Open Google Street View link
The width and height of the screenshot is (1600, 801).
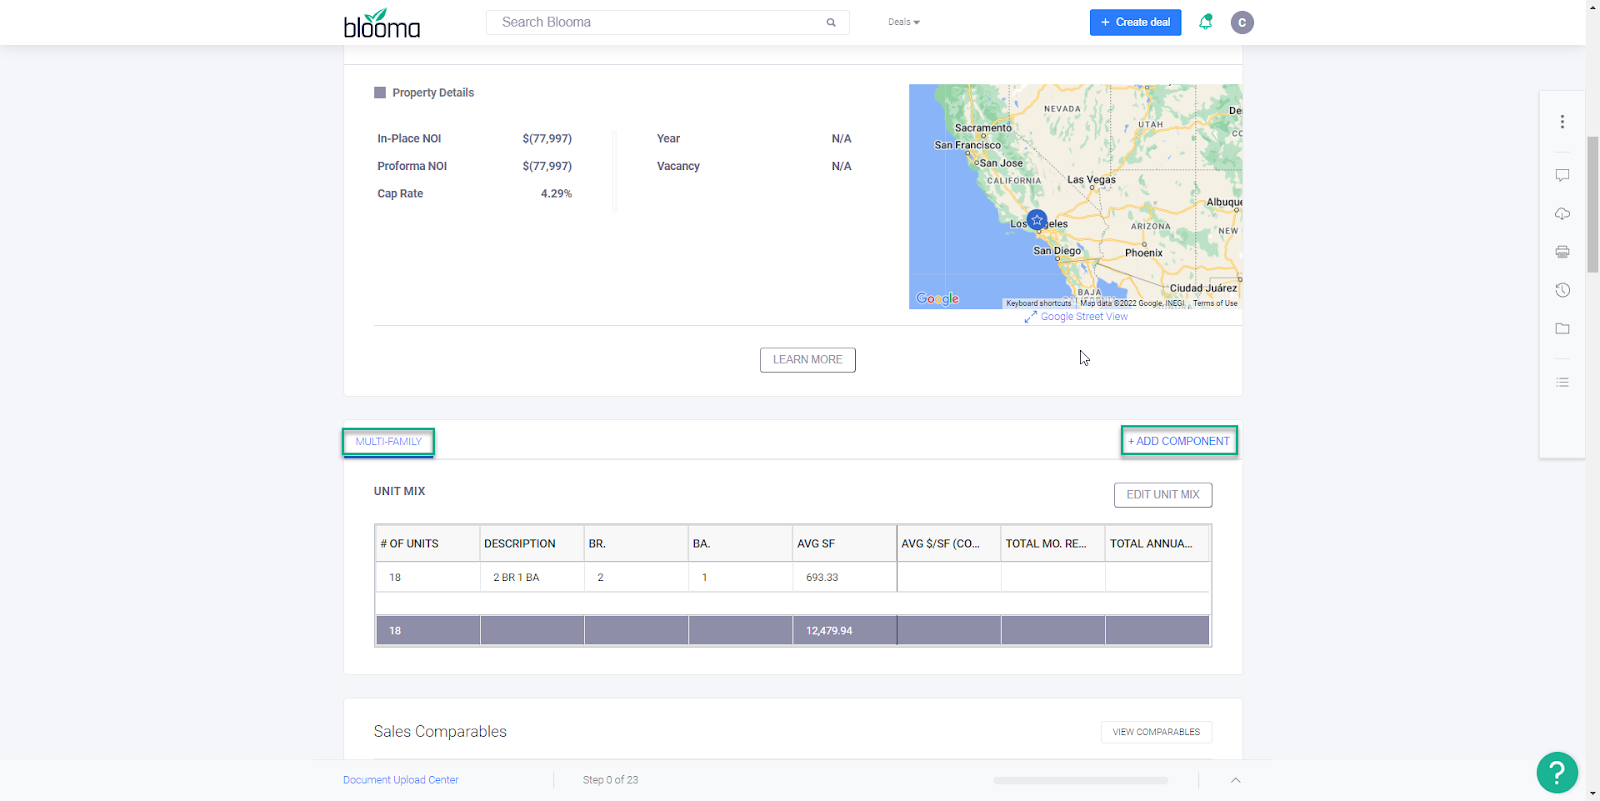[1076, 317]
